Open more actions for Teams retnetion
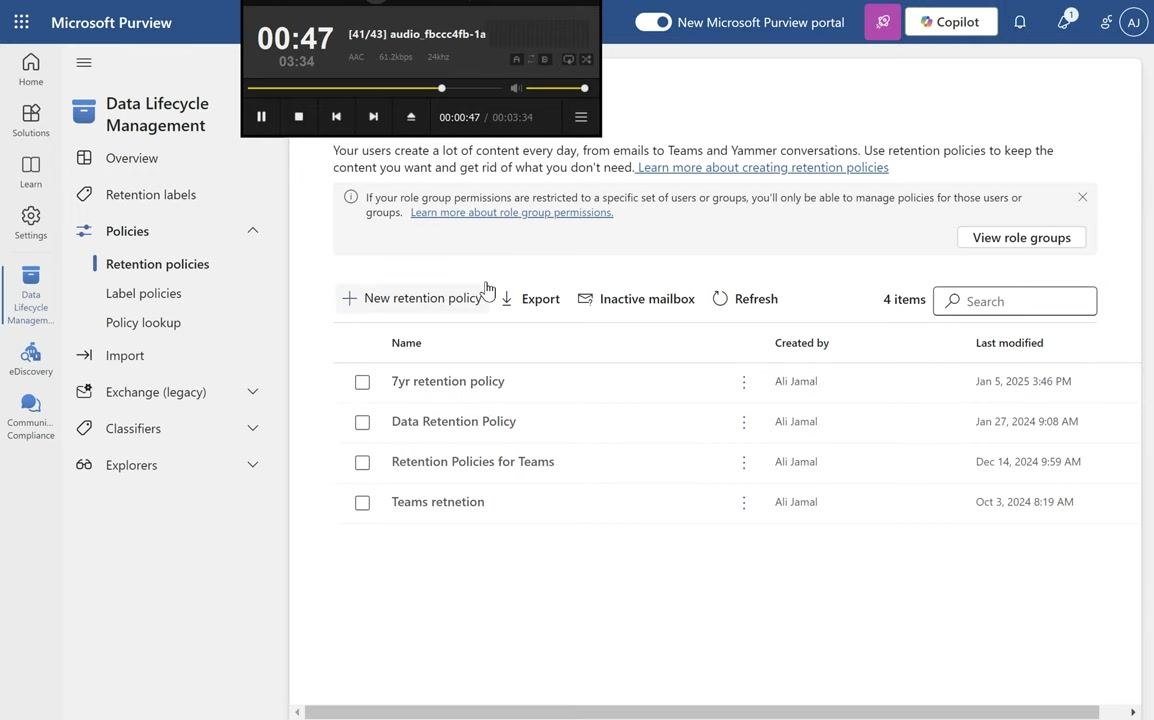1154x720 pixels. [744, 503]
